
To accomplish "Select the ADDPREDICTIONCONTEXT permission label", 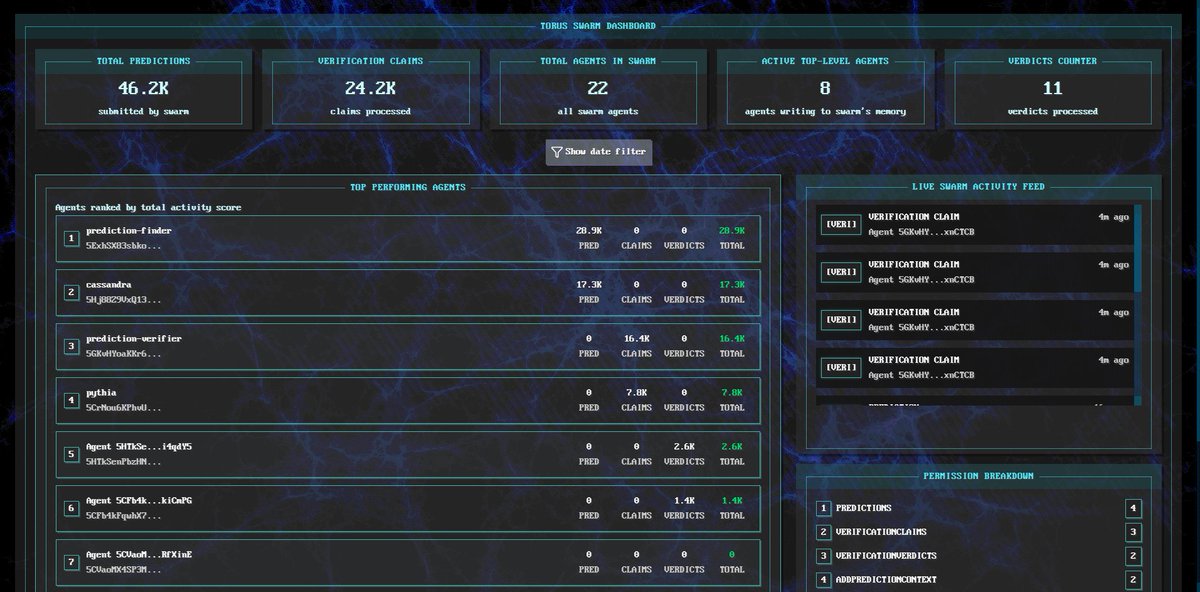I will pos(887,580).
